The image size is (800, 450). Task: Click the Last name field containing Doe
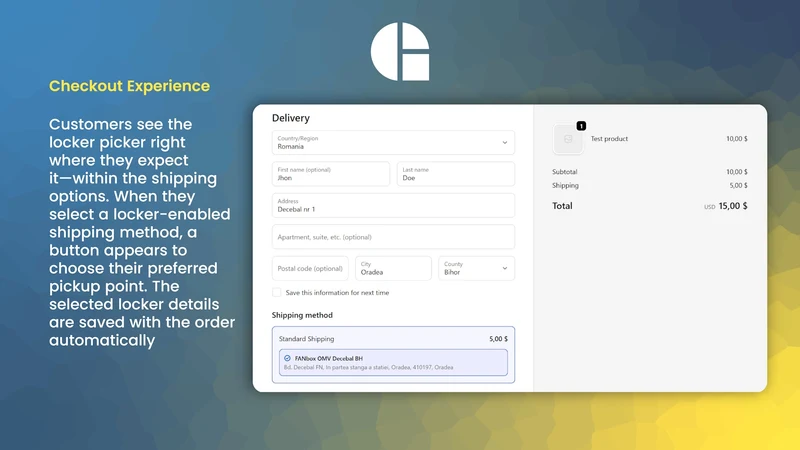(x=456, y=174)
